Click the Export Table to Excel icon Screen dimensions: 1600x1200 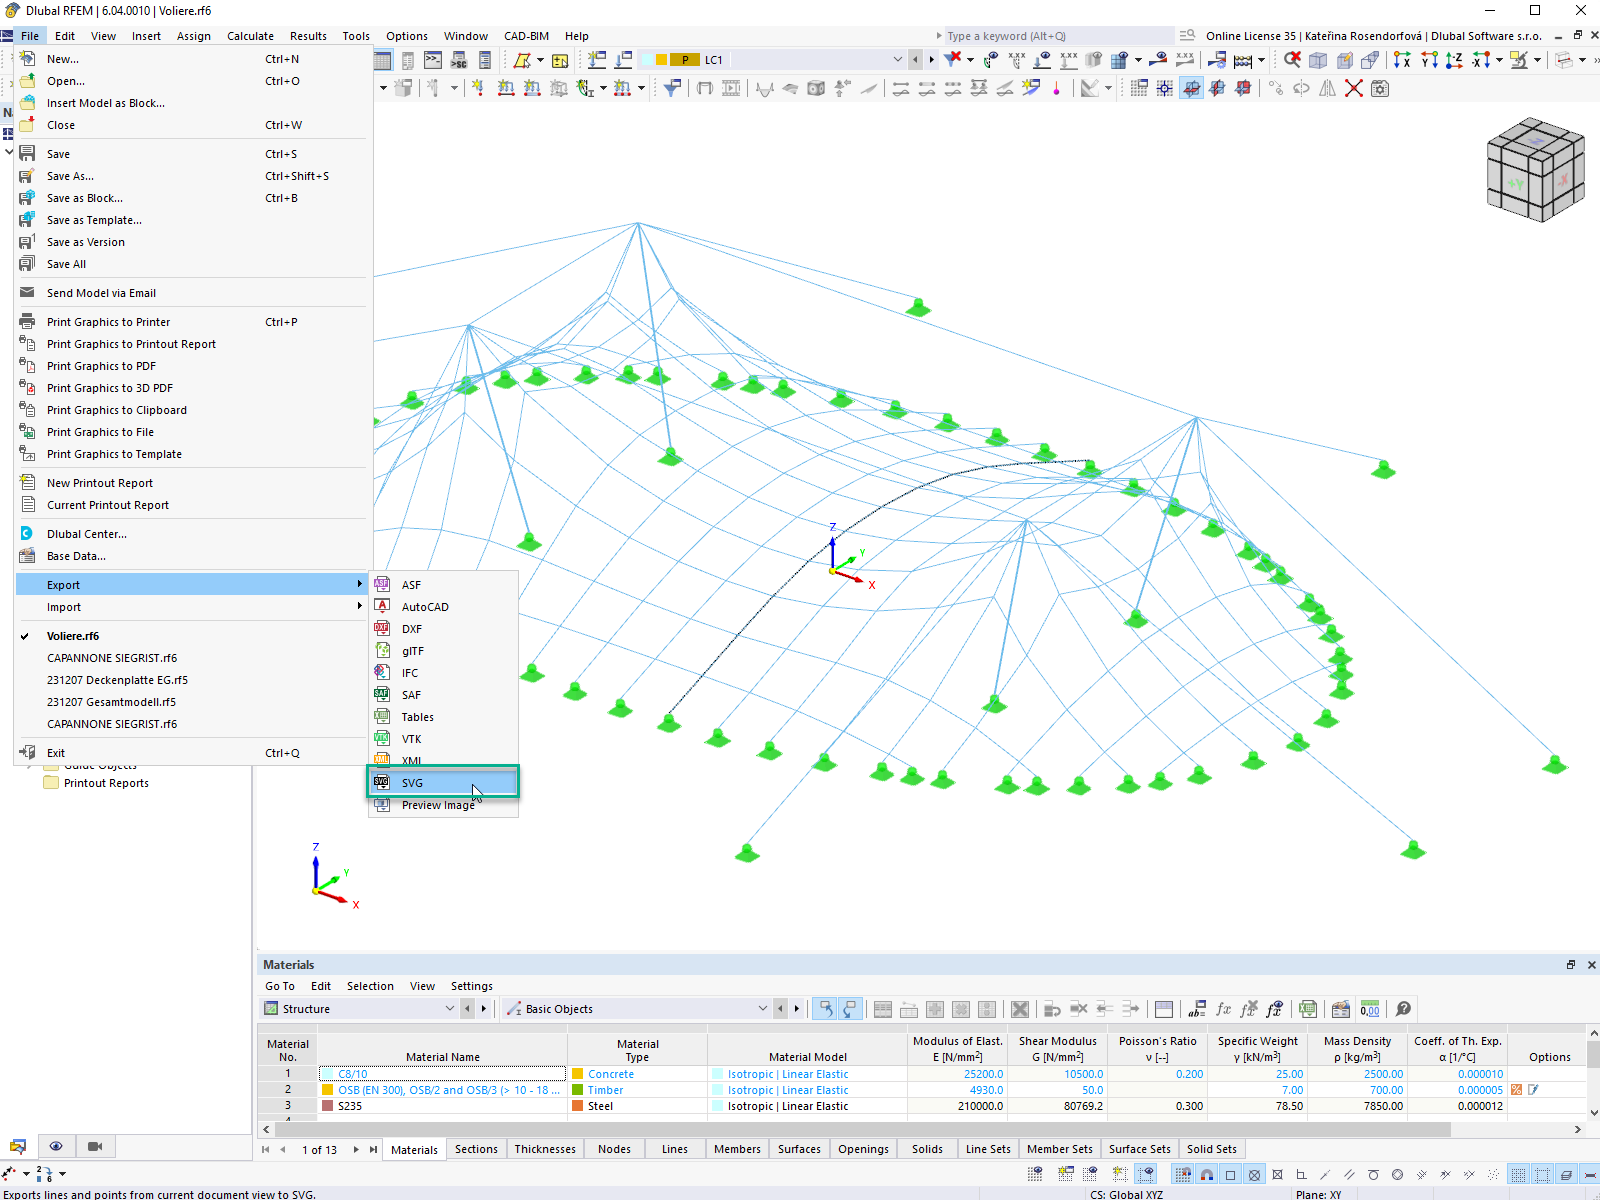[1309, 1009]
